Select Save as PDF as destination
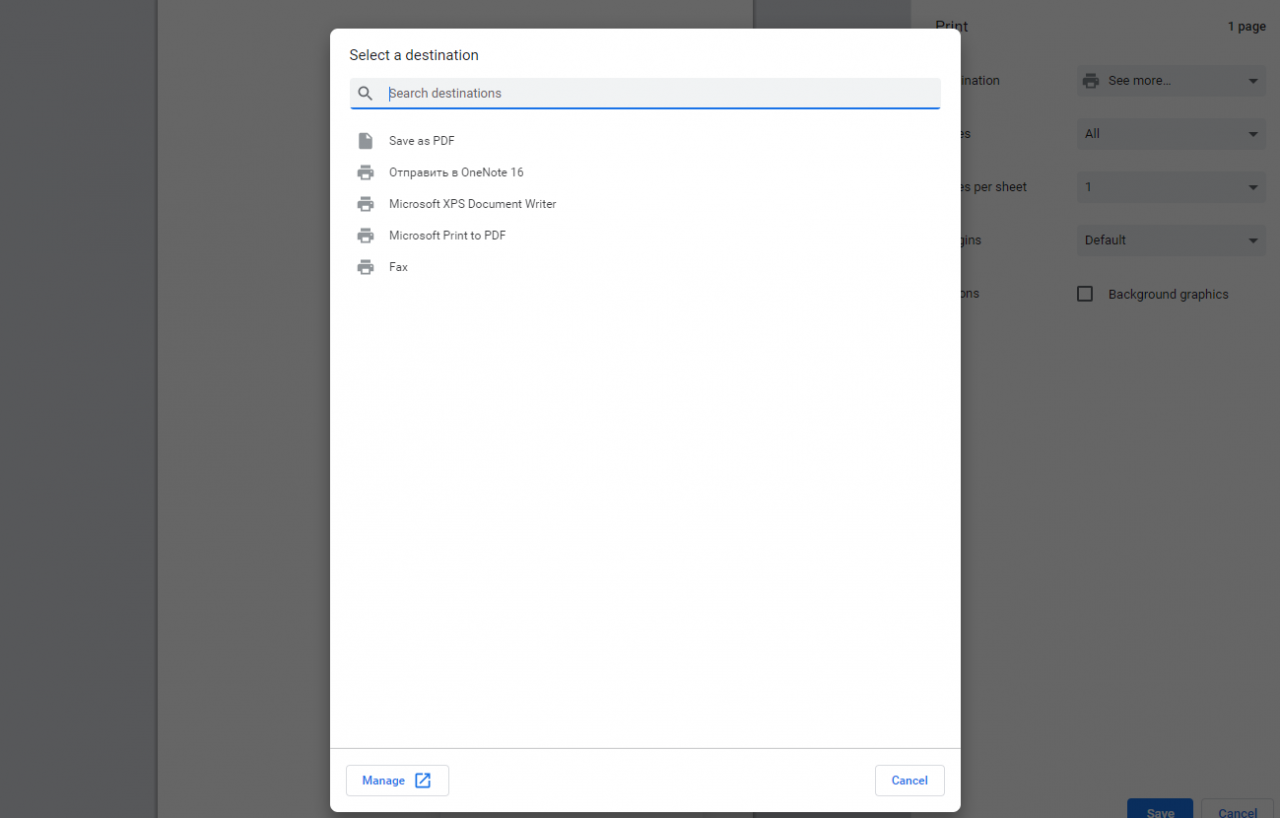 coord(421,140)
